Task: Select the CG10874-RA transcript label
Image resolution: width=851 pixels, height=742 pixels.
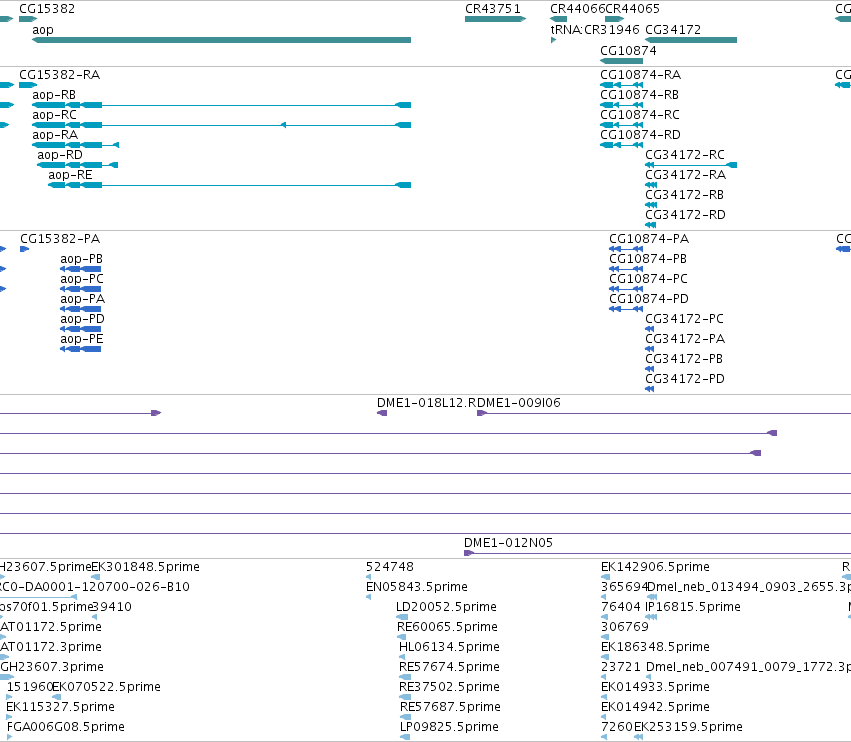Action: (x=640, y=75)
